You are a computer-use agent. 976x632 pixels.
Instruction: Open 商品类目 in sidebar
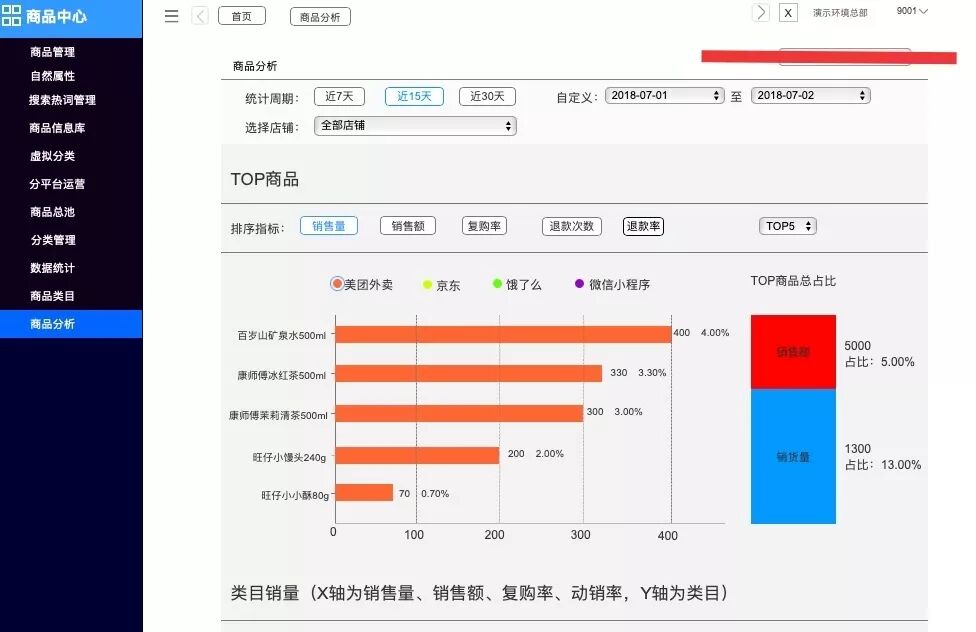coord(52,296)
